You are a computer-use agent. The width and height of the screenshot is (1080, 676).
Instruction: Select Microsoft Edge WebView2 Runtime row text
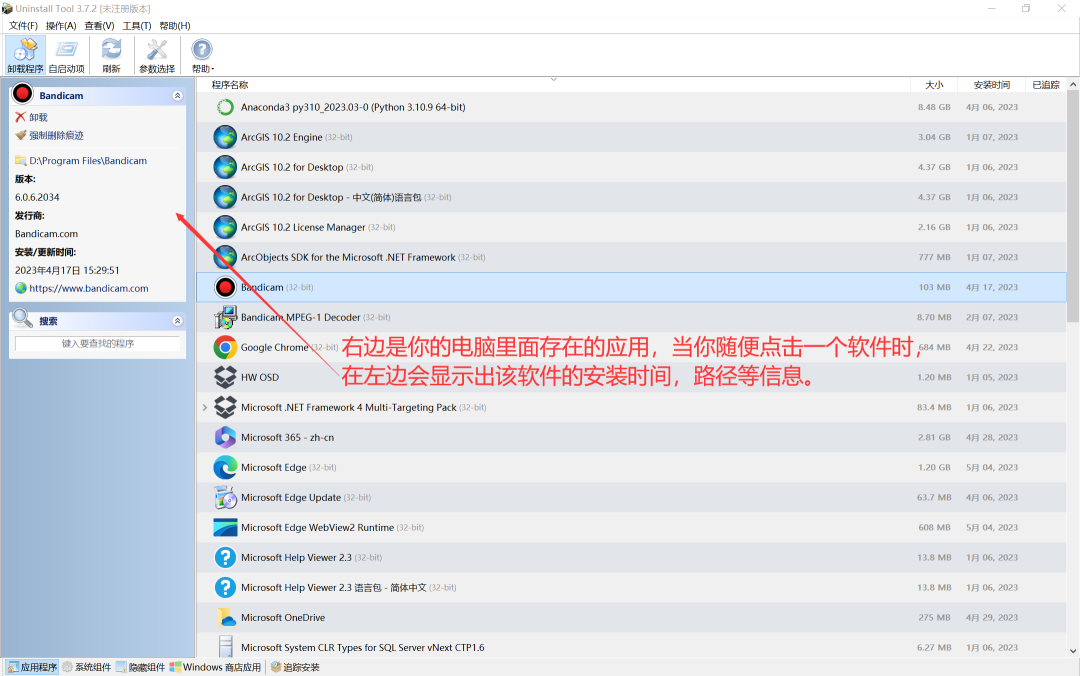(318, 528)
